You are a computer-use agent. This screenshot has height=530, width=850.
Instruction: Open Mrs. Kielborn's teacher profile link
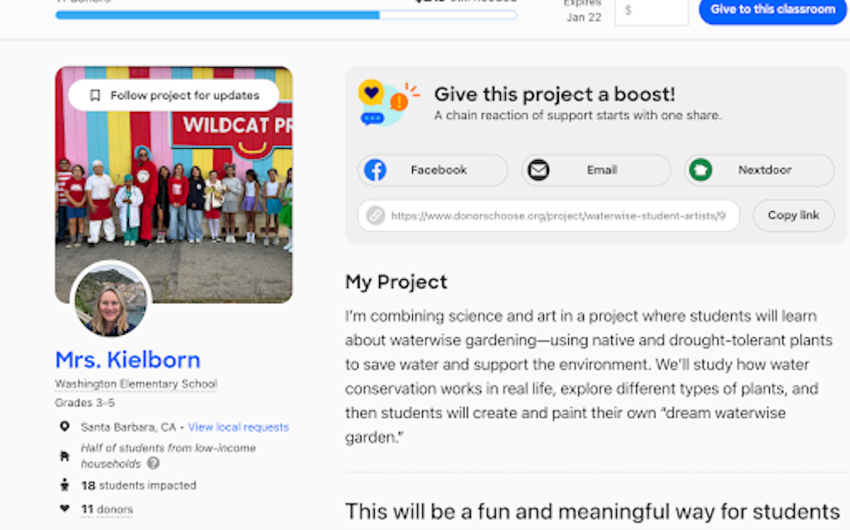point(127,360)
